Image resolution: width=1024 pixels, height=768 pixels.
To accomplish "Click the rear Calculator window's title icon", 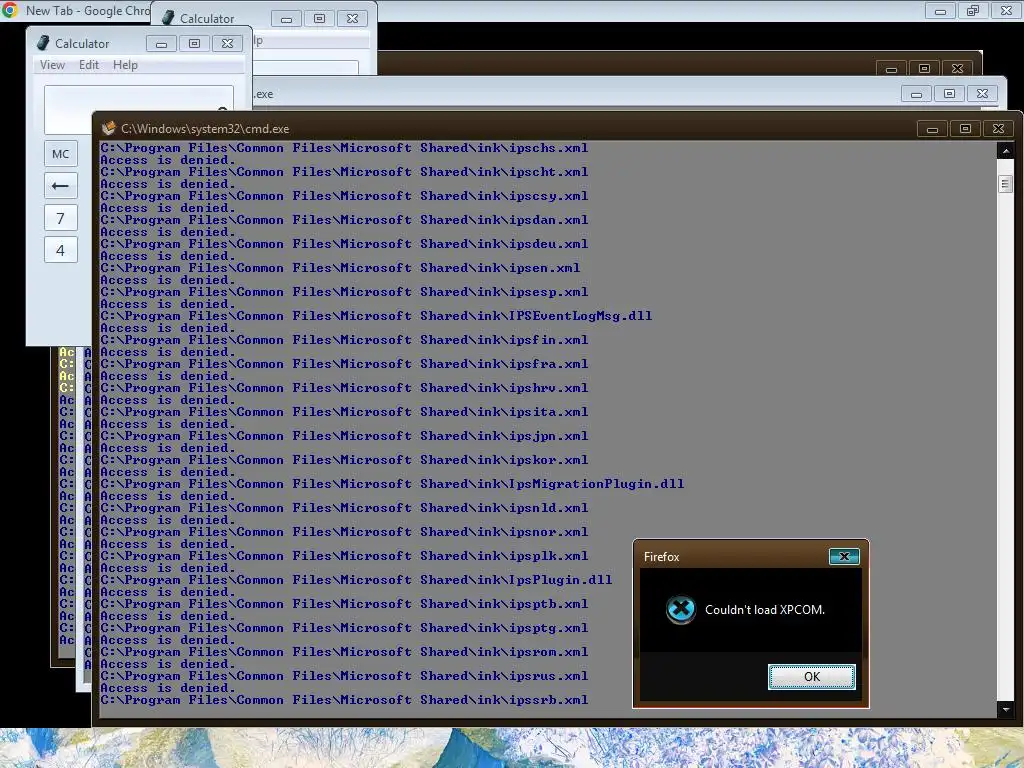I will coord(168,18).
